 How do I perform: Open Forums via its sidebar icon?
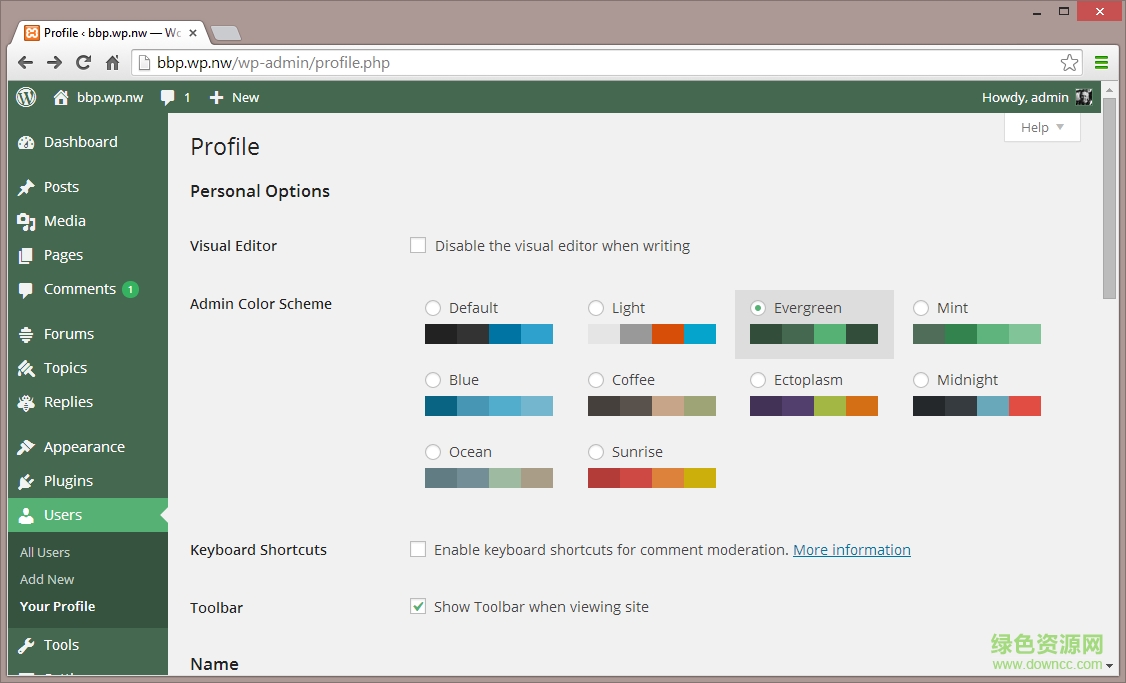[25, 333]
